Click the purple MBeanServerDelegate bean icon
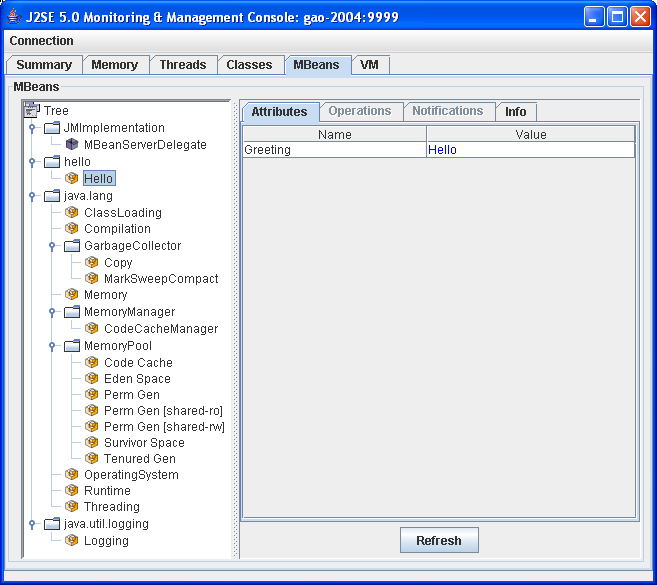This screenshot has height=585, width=657. (72, 145)
